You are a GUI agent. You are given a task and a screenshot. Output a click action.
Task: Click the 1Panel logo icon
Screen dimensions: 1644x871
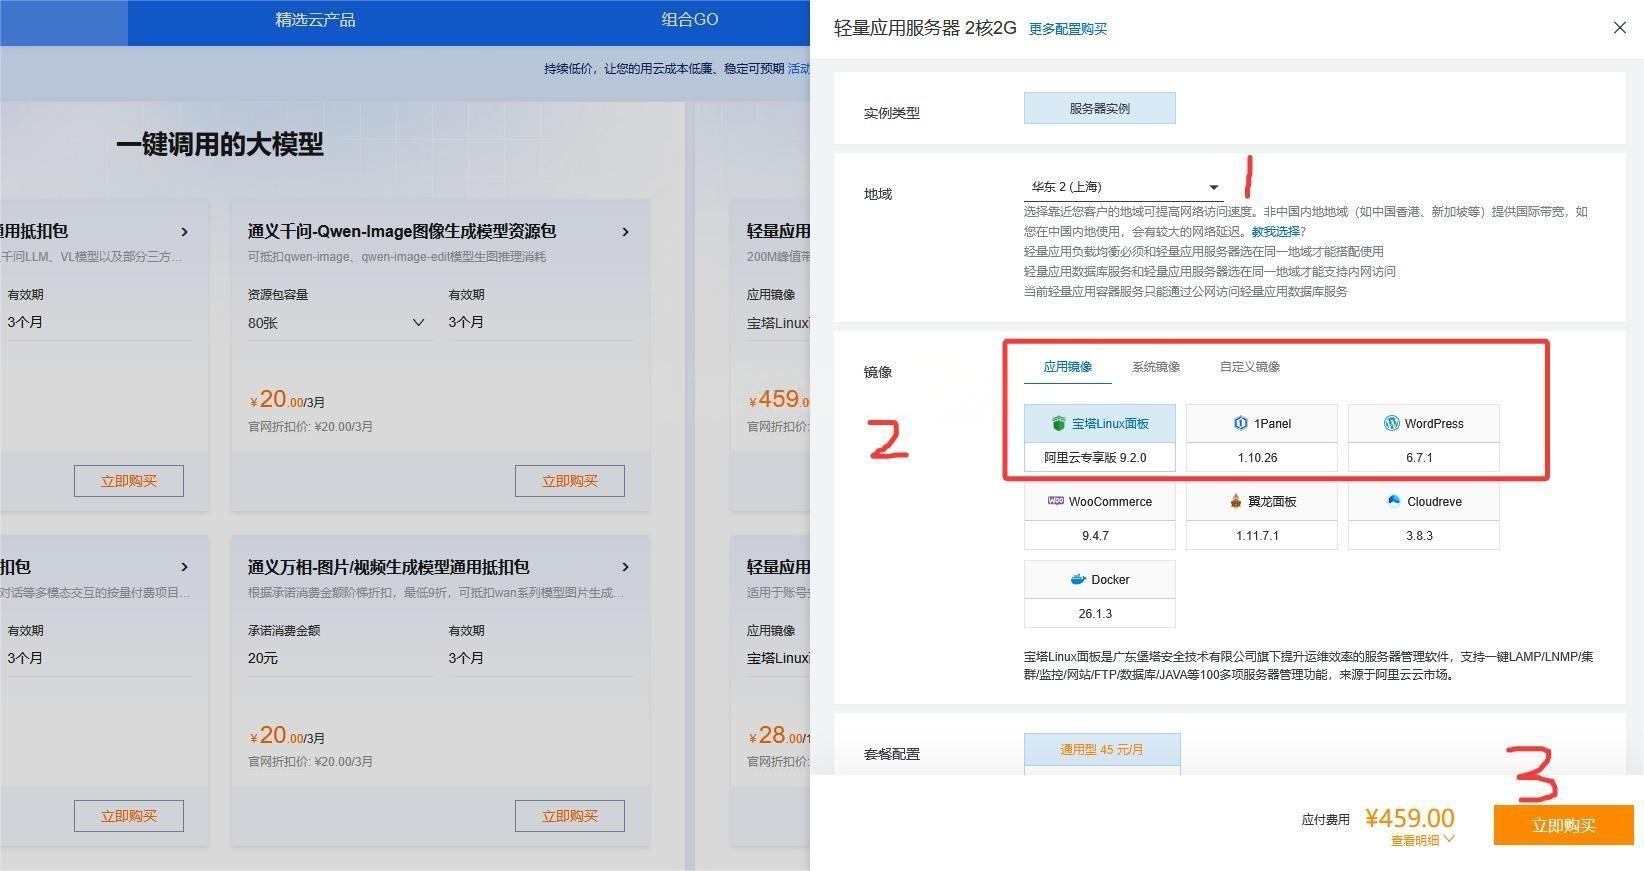tap(1240, 423)
